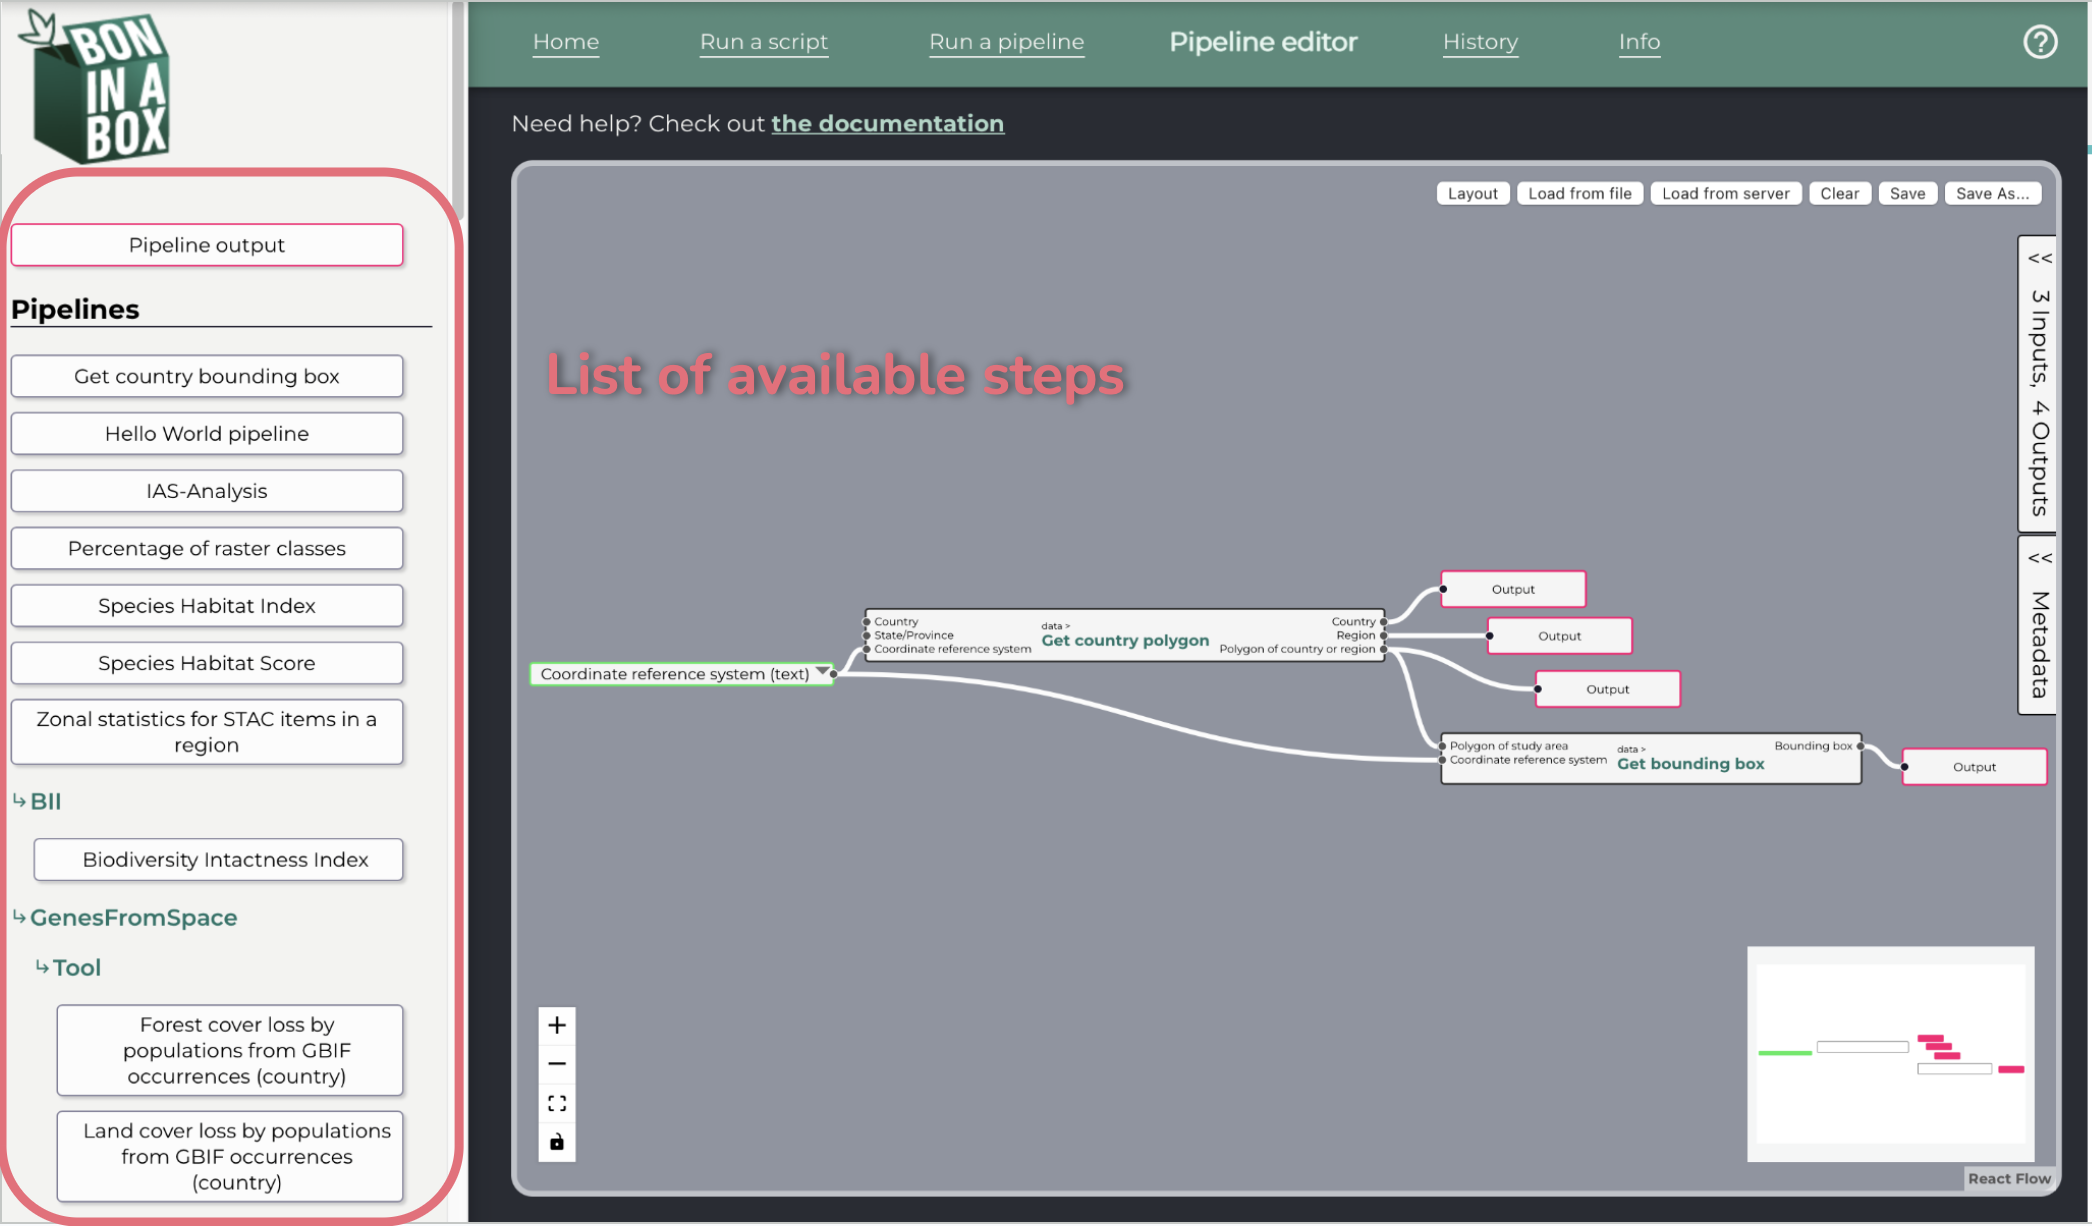Click the Load from server button
2092x1226 pixels.
(x=1725, y=193)
